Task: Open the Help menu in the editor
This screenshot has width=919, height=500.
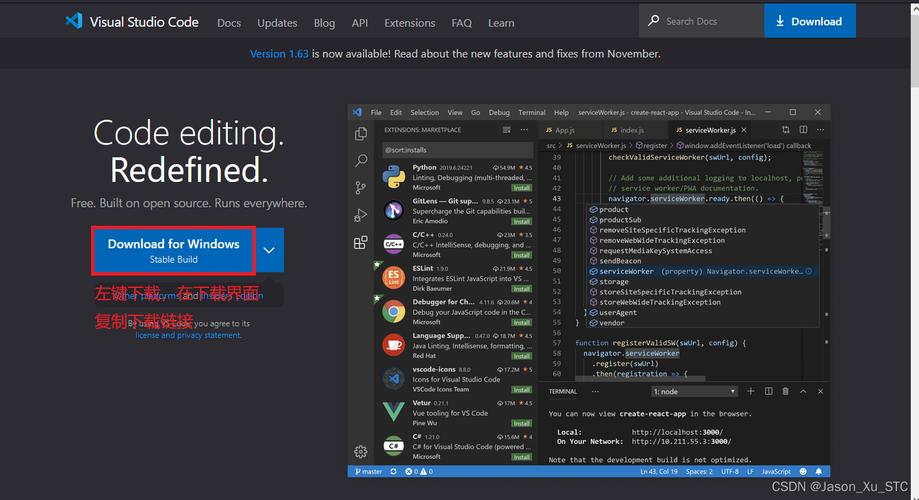Action: [561, 112]
